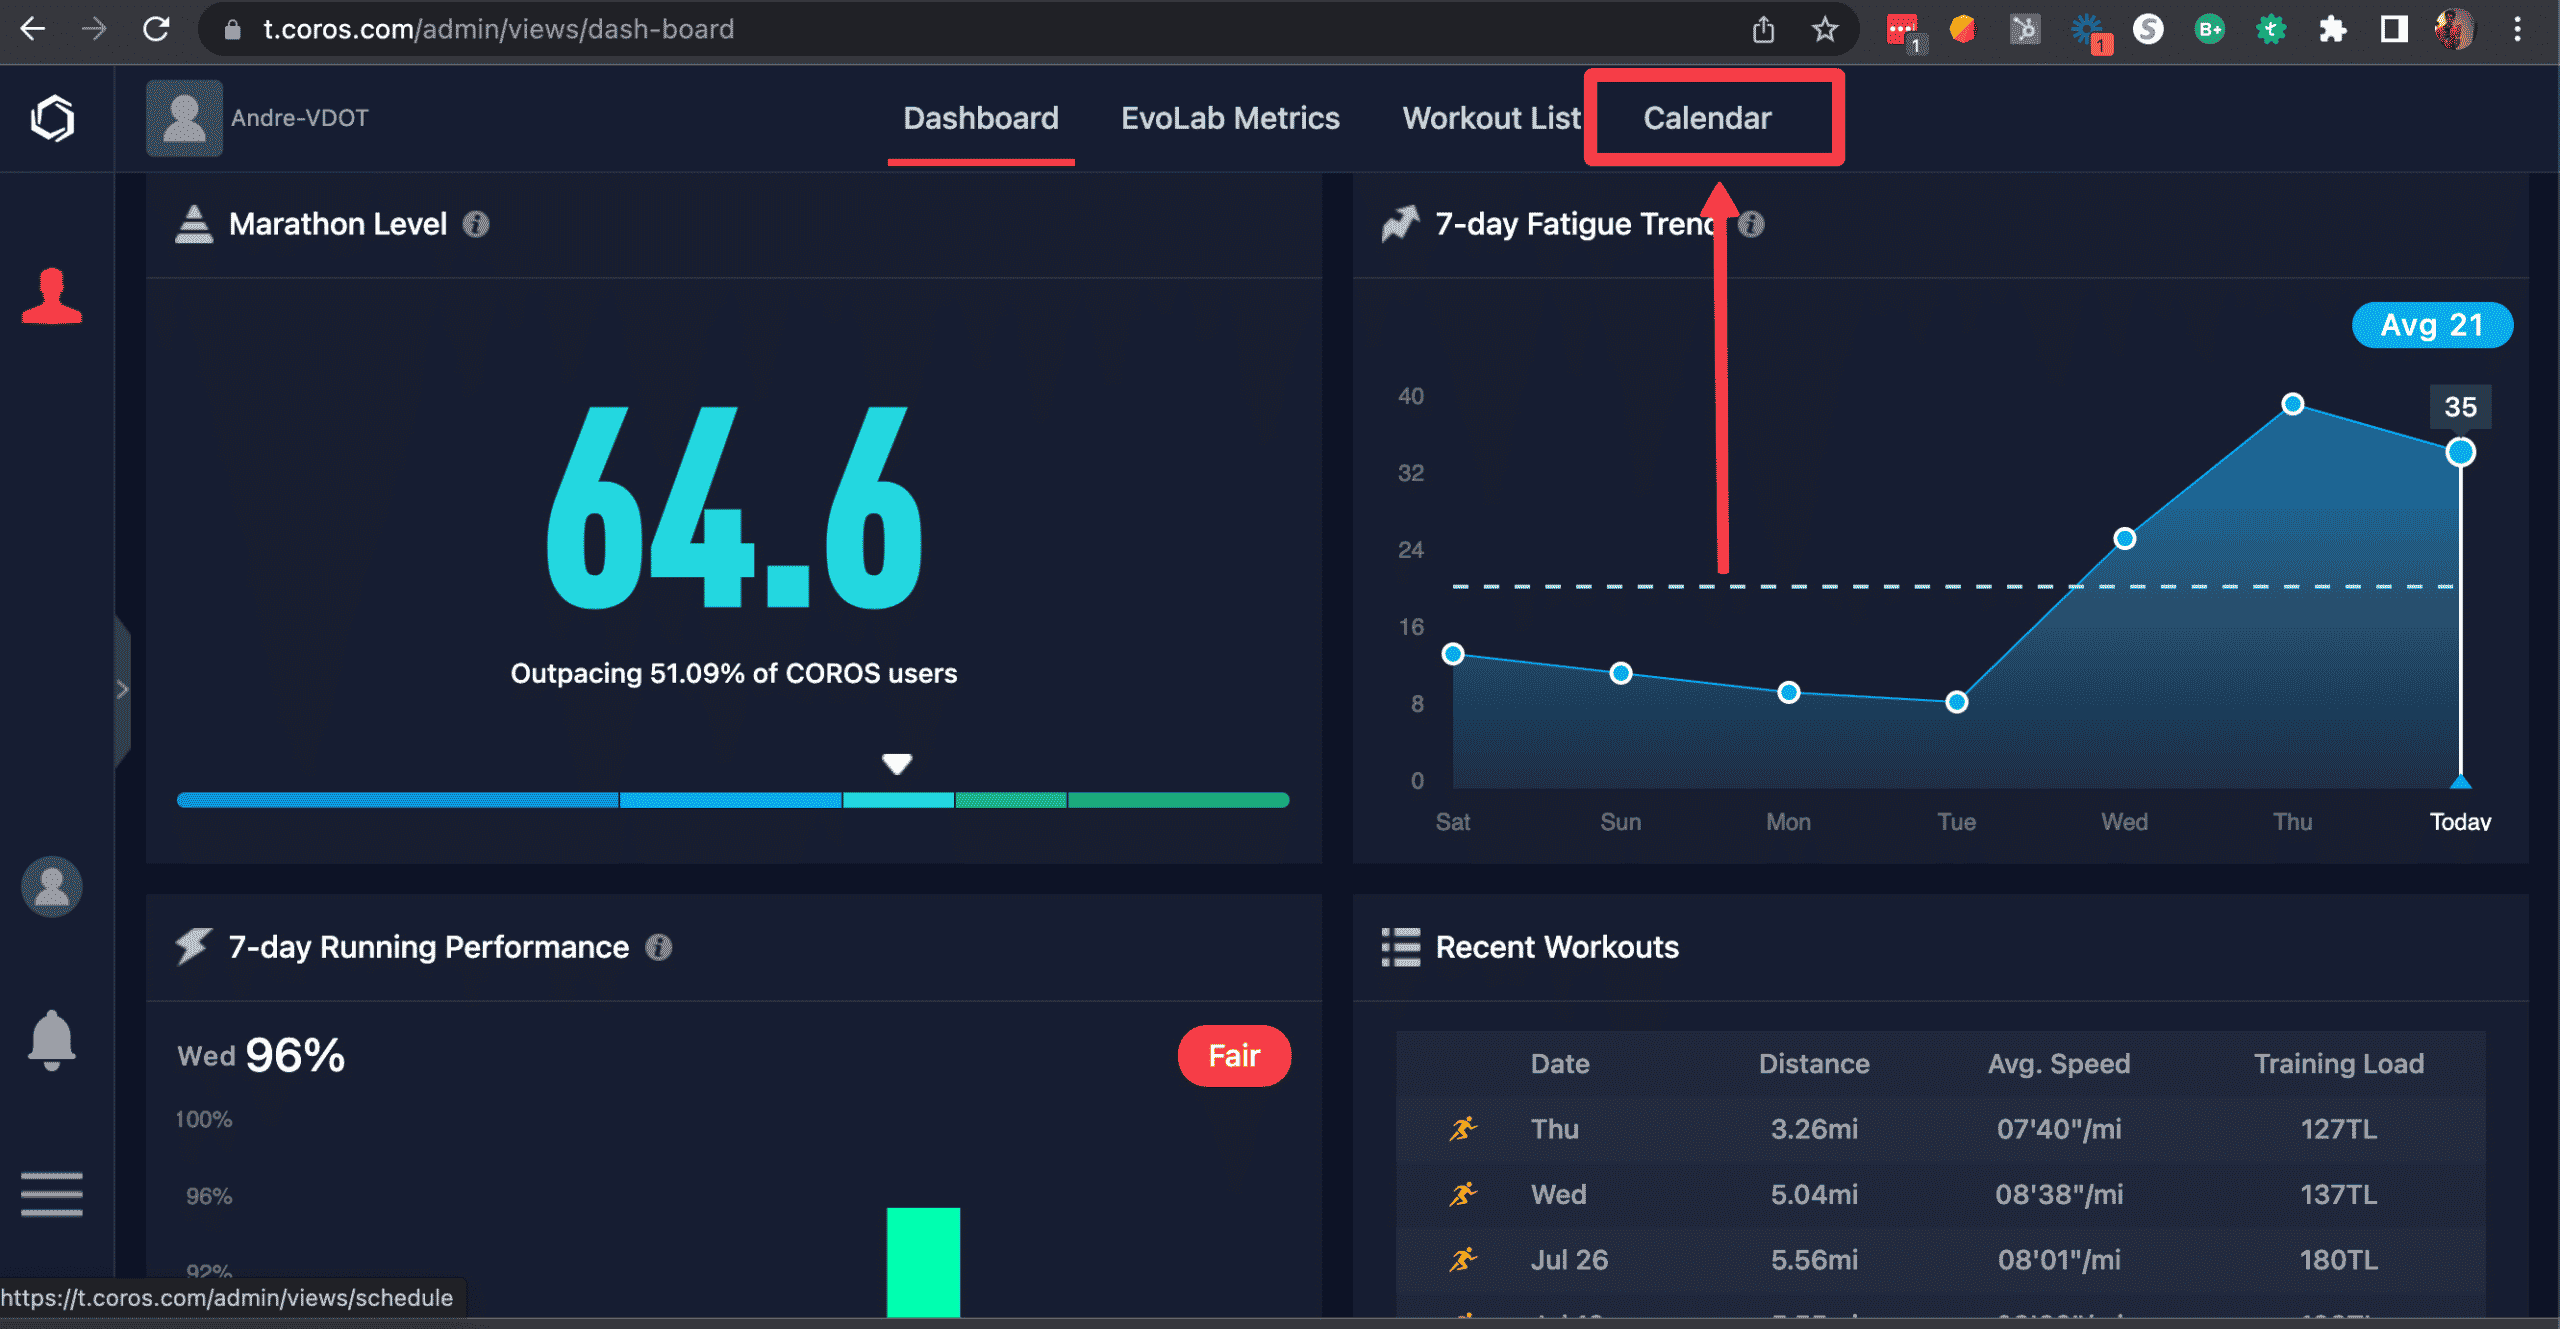Viewport: 2560px width, 1329px height.
Task: Open the notifications bell icon
Action: click(x=52, y=1040)
